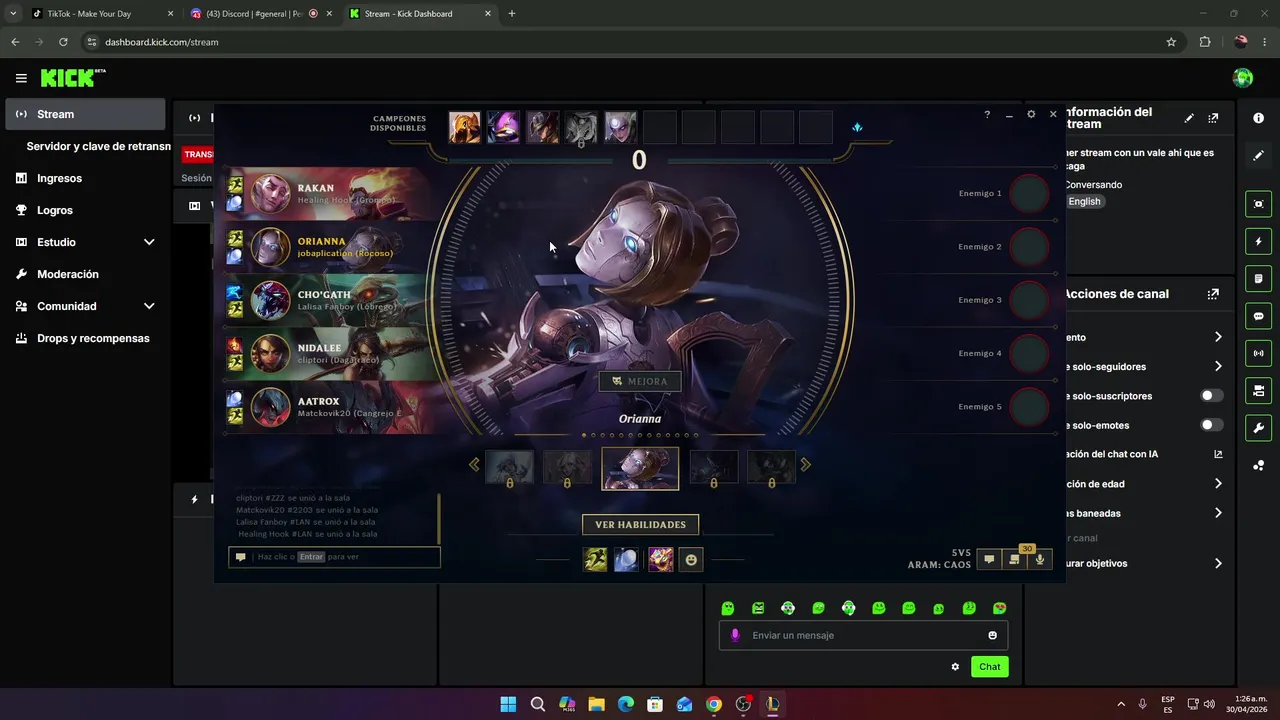Image resolution: width=1280 pixels, height=720 pixels.
Task: Toggle the lightning bolt panel icon
Action: pyautogui.click(x=1258, y=242)
